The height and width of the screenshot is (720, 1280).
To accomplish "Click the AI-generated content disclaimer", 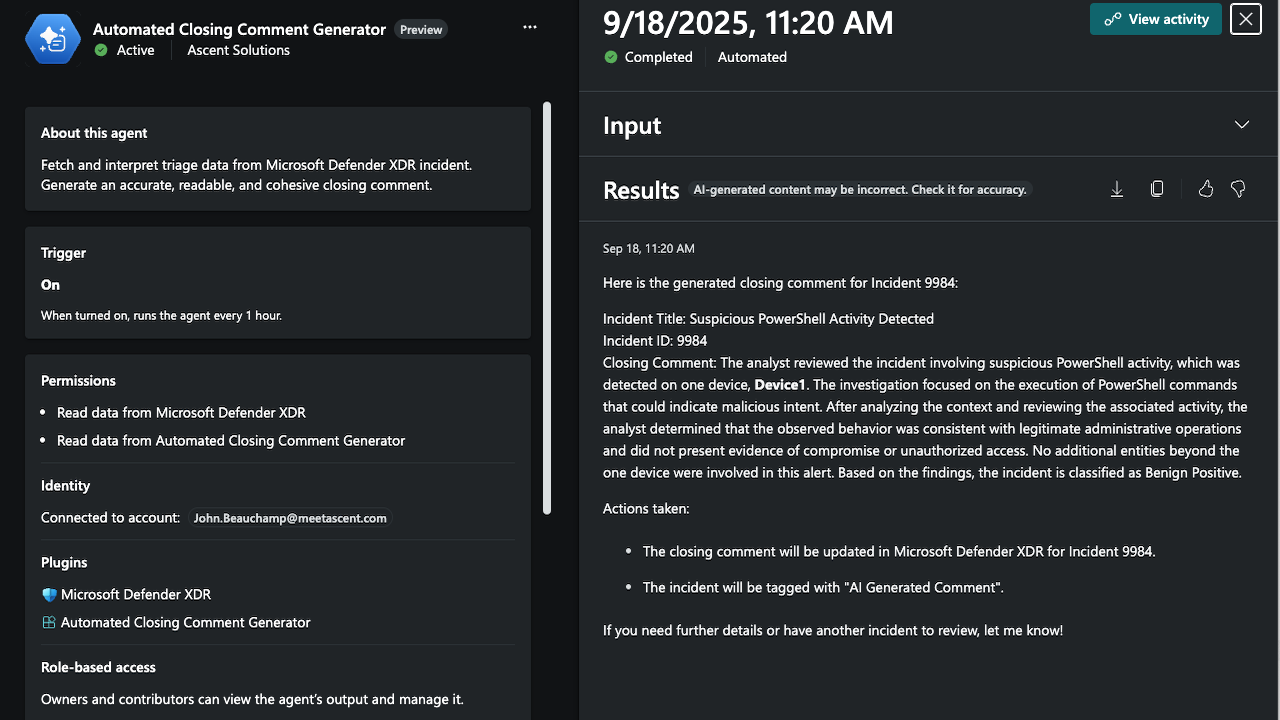I will click(x=860, y=189).
